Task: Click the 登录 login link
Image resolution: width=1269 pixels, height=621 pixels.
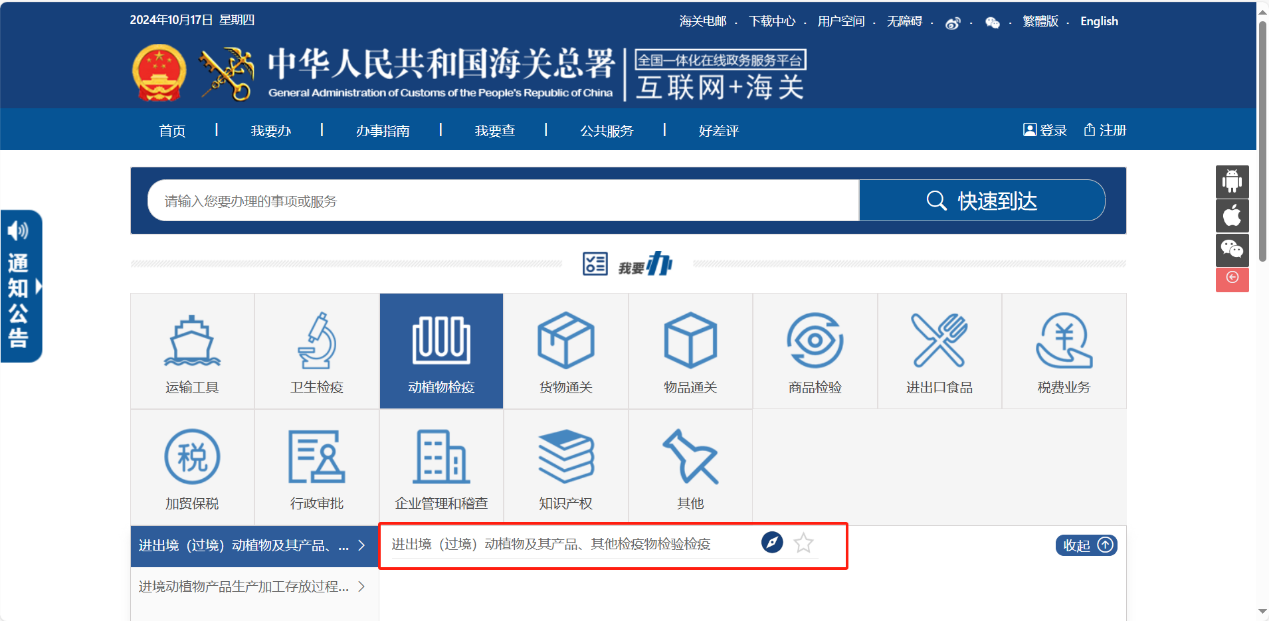Action: (x=1045, y=130)
